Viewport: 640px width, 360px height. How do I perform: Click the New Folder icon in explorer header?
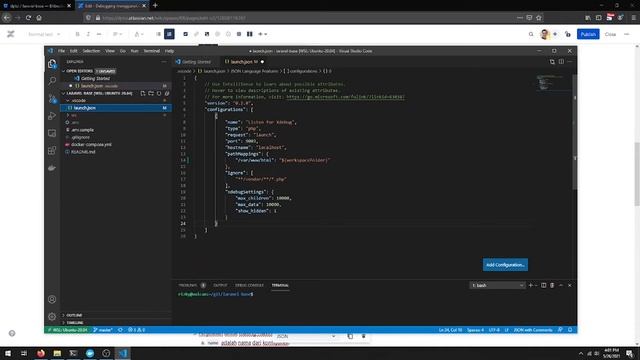(151, 93)
